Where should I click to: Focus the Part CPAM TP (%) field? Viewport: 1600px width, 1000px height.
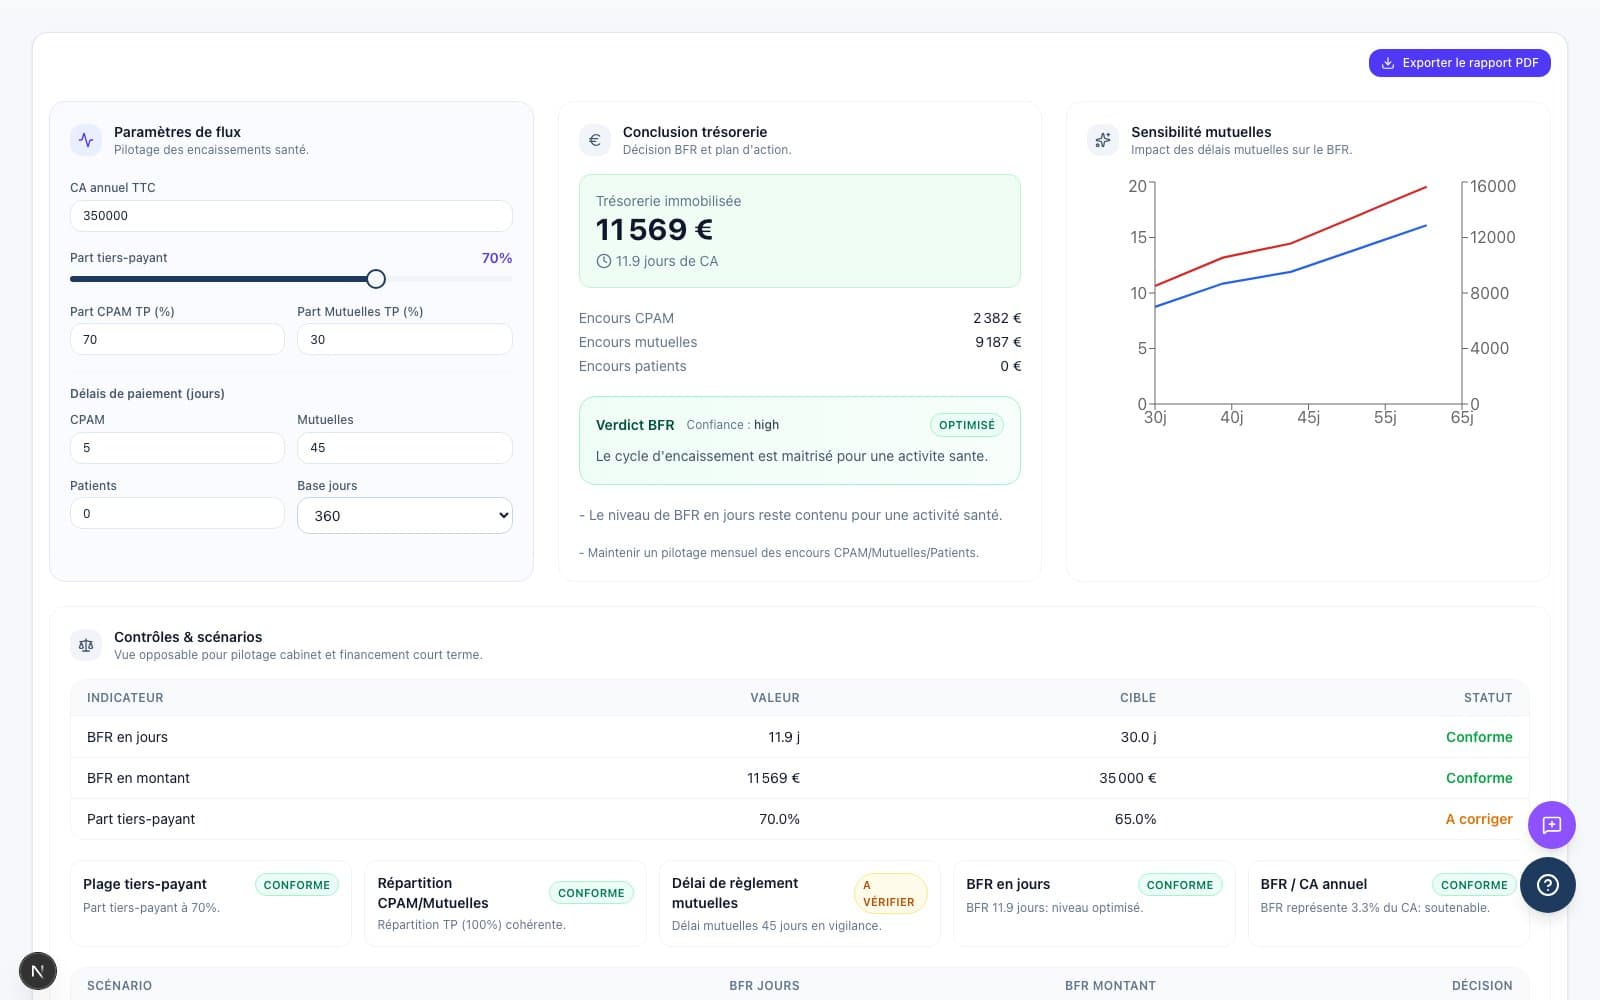tap(177, 340)
